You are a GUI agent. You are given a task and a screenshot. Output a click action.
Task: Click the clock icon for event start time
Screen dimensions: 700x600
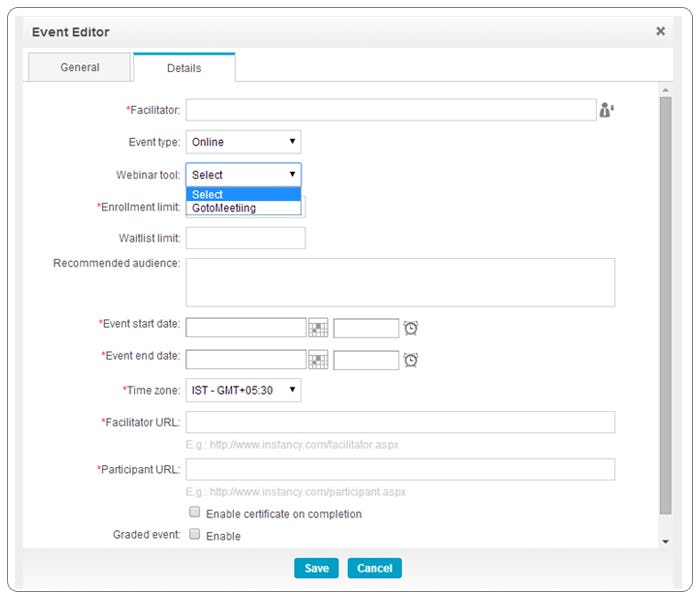pos(410,328)
